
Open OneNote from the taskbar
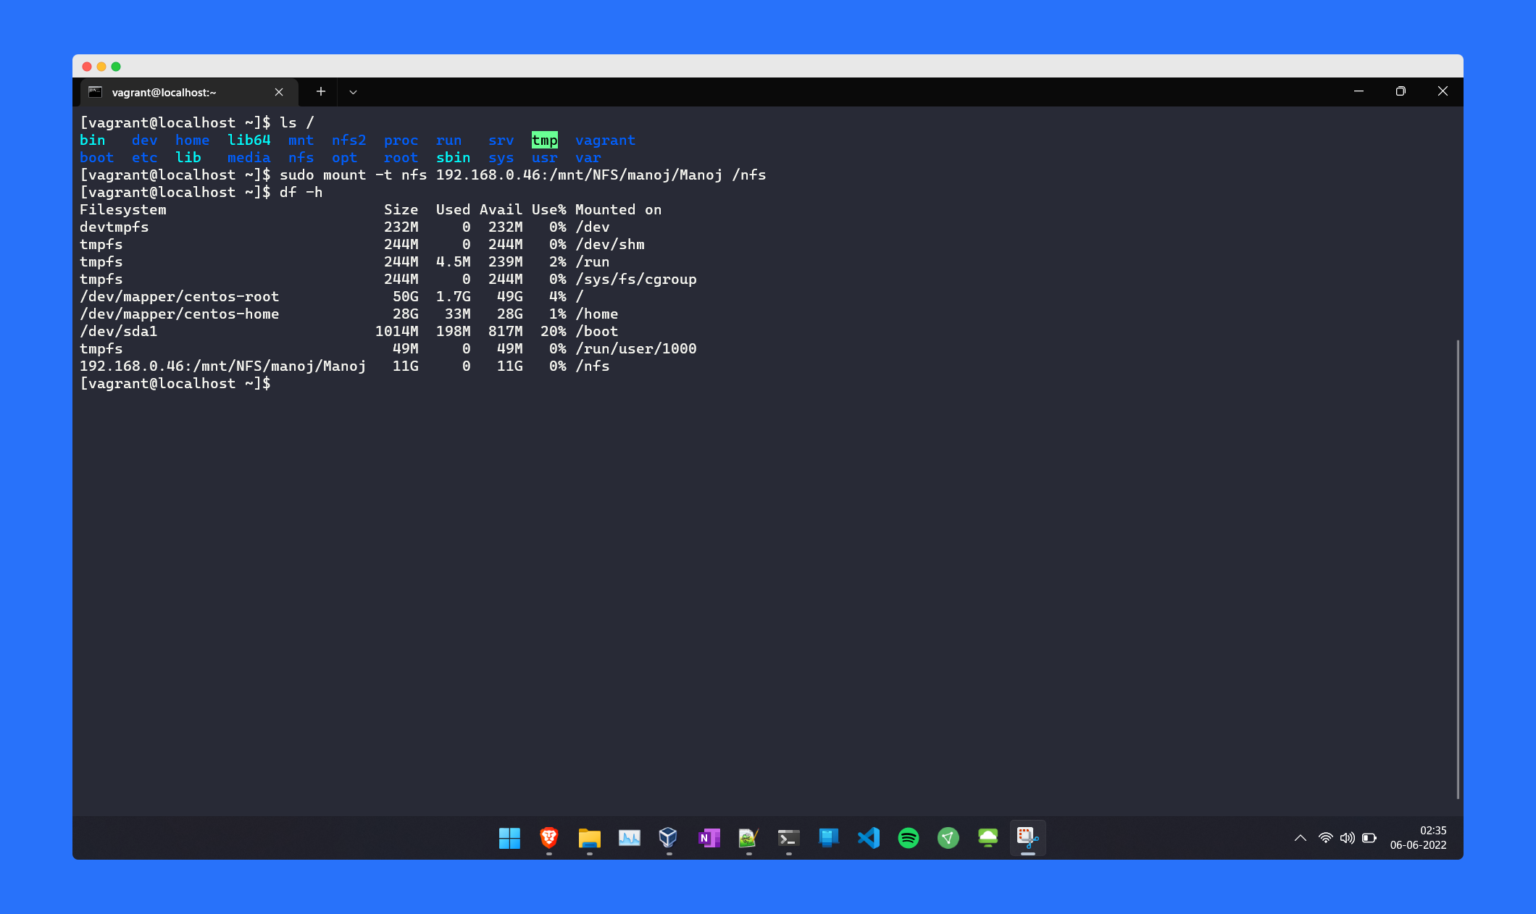tap(709, 838)
